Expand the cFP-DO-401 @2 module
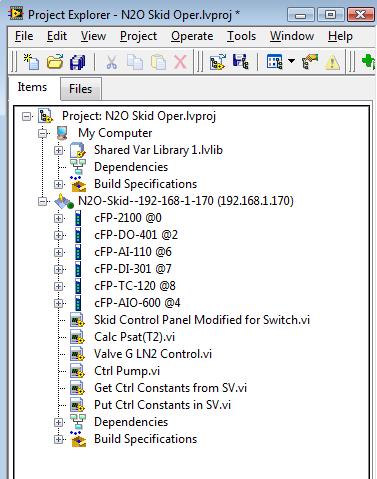Screen dimensions: 377x479 tap(58, 235)
